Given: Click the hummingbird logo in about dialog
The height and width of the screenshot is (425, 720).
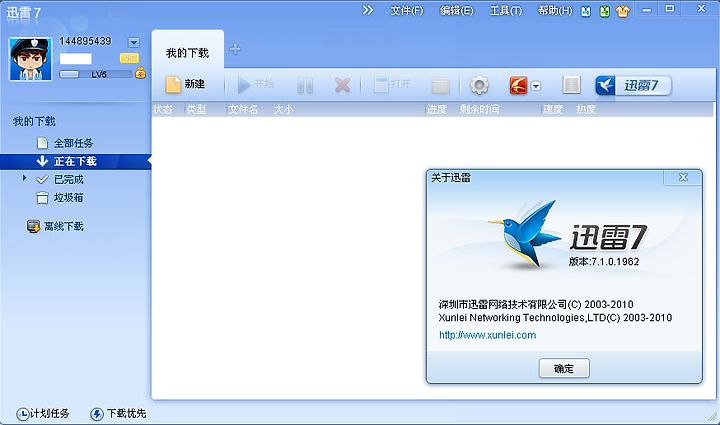Looking at the screenshot, I should pyautogui.click(x=525, y=233).
